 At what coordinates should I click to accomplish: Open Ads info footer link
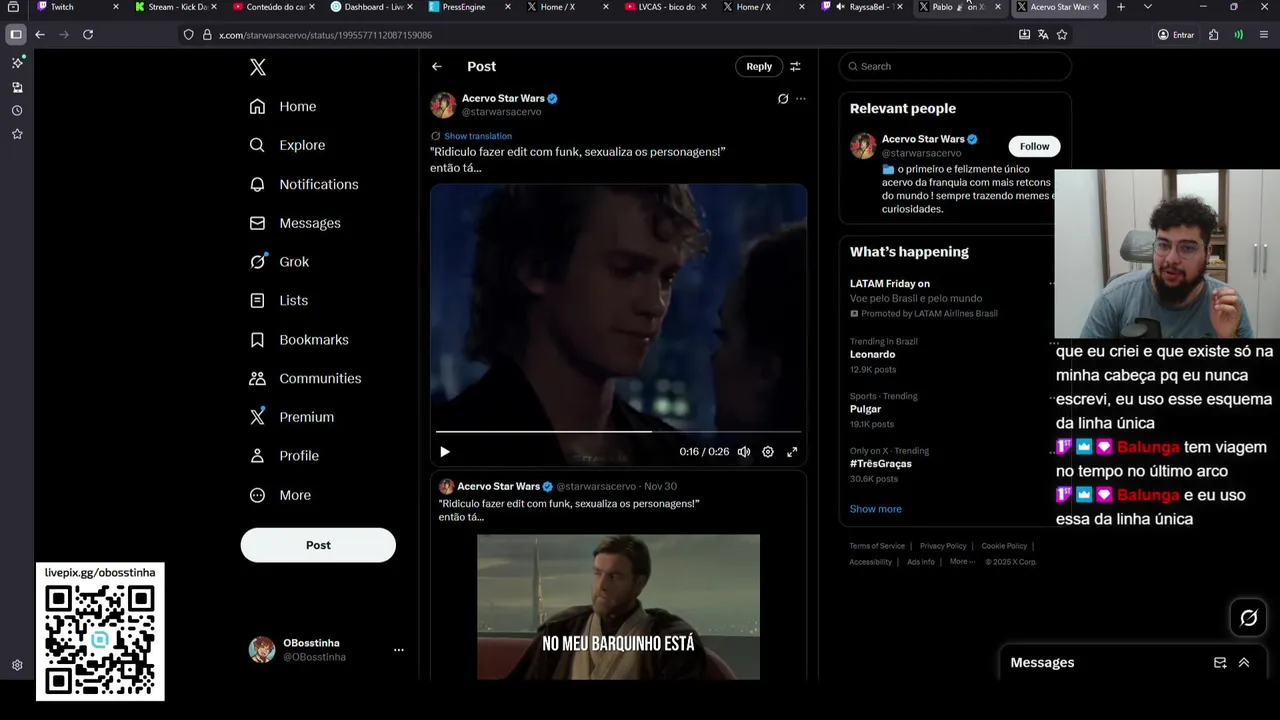coord(920,562)
